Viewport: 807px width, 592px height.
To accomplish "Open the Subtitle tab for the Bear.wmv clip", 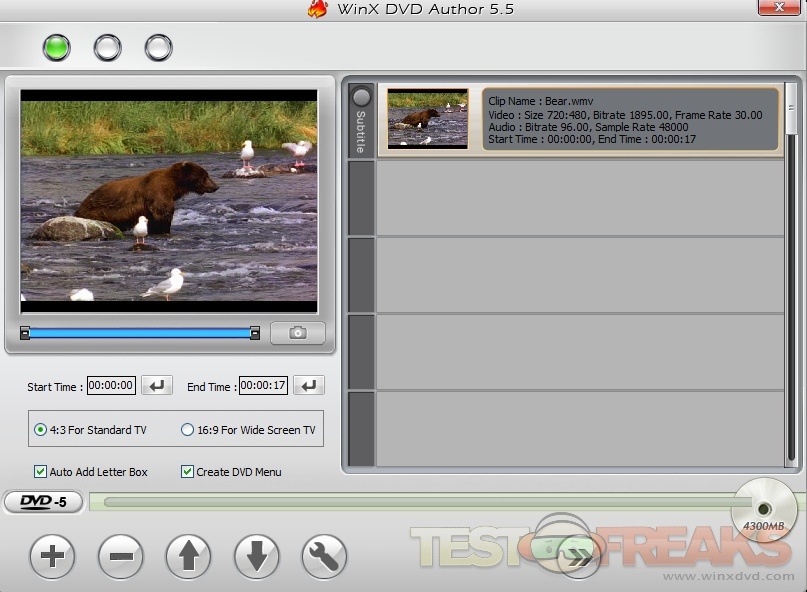I will 361,121.
